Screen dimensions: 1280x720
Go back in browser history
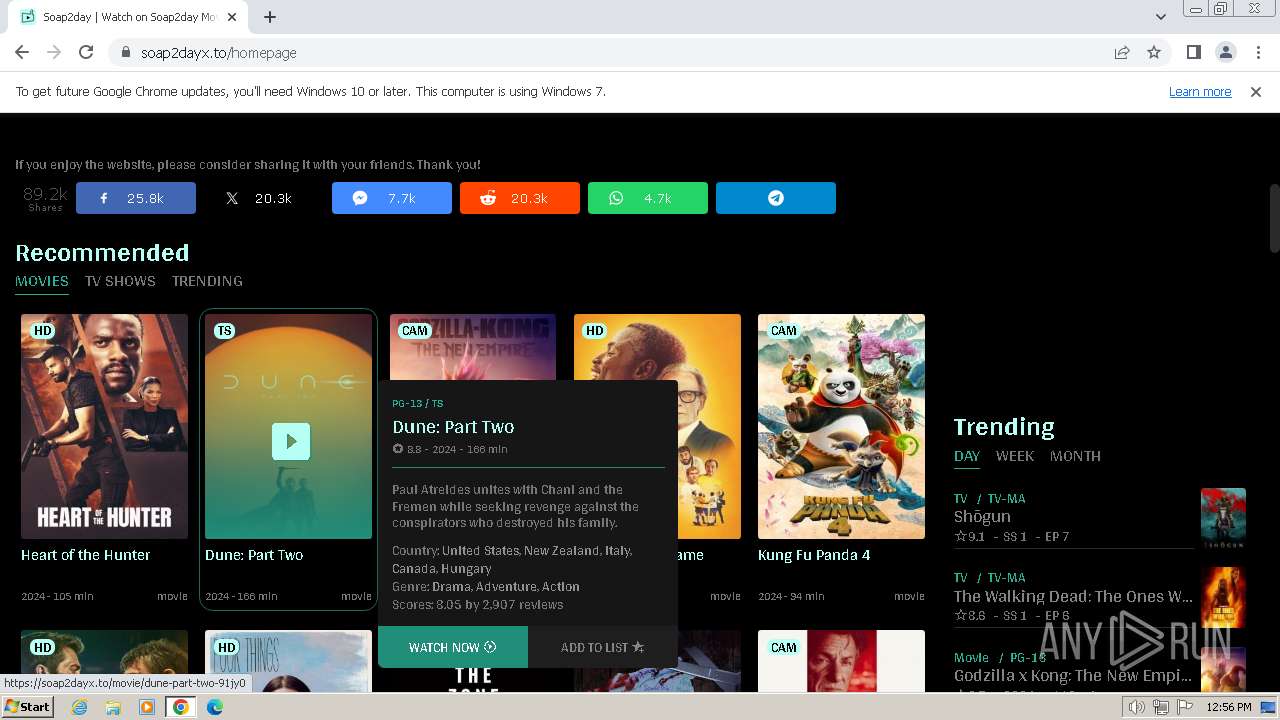click(22, 52)
